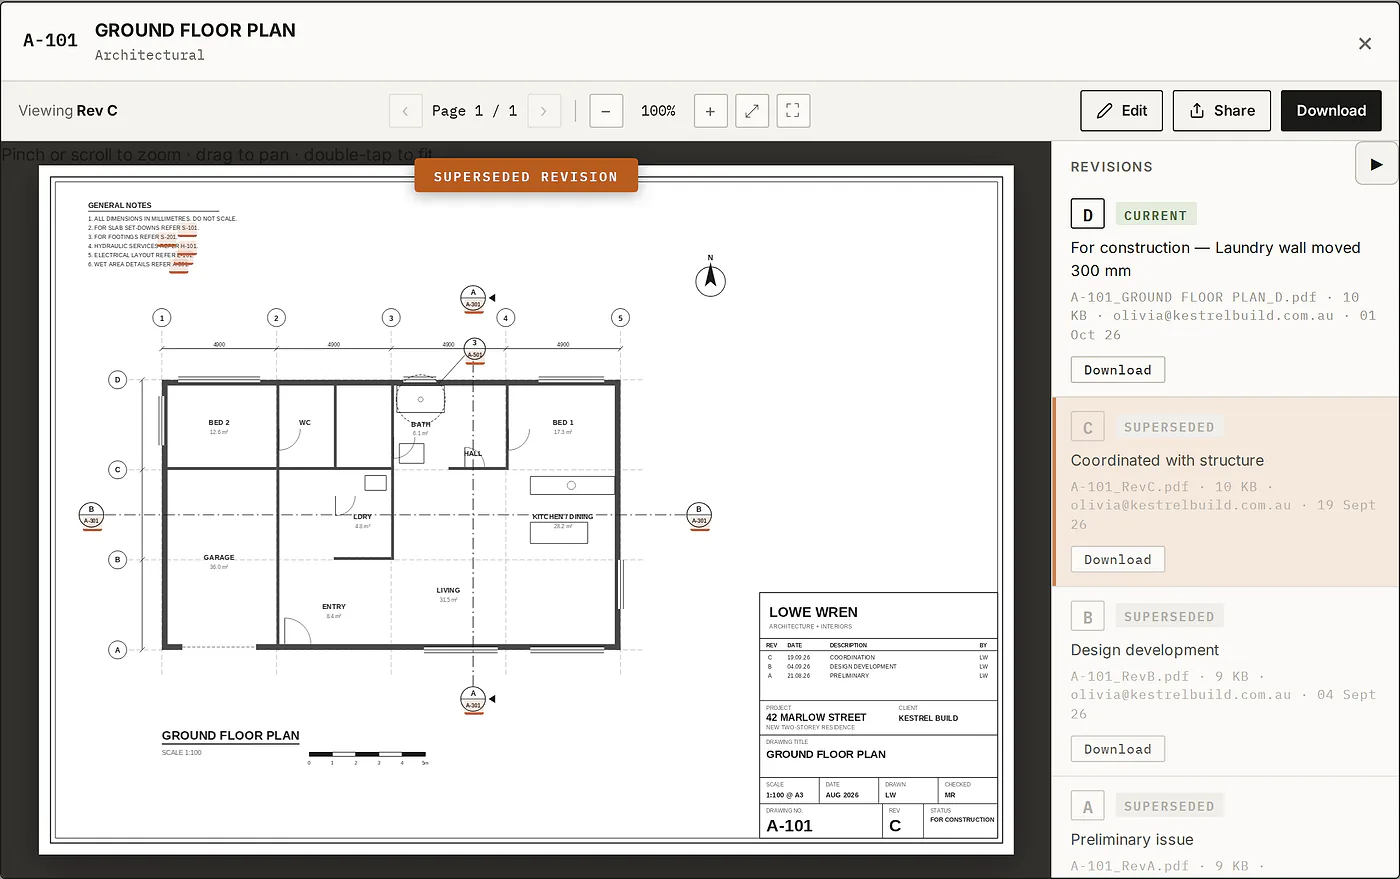
Task: Click the WC room label
Action: coord(305,423)
